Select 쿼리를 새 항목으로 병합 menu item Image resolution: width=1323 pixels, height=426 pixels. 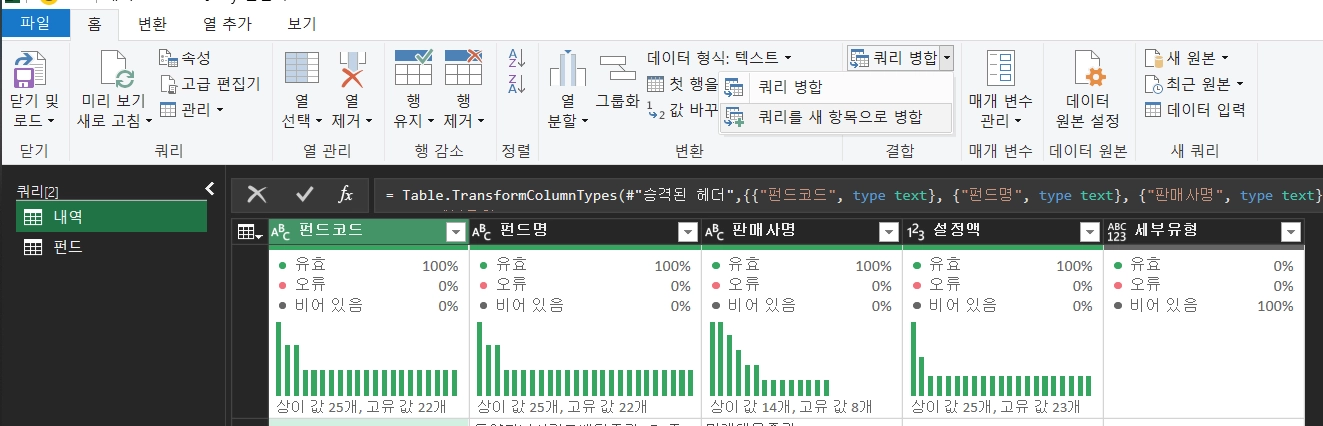pos(839,117)
